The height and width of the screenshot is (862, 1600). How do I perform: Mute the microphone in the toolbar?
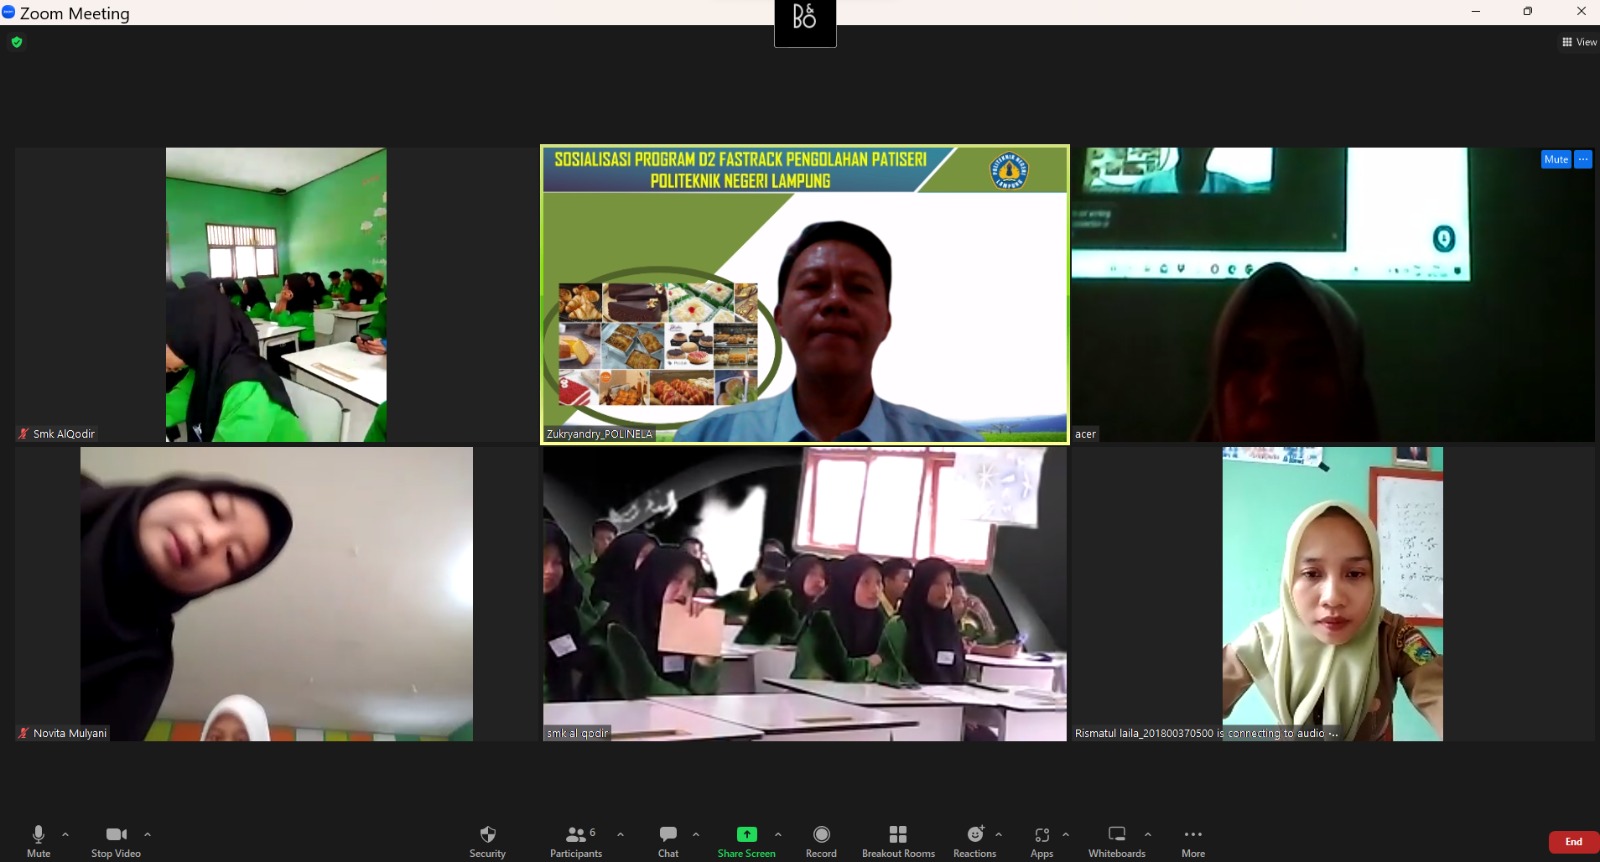[38, 841]
